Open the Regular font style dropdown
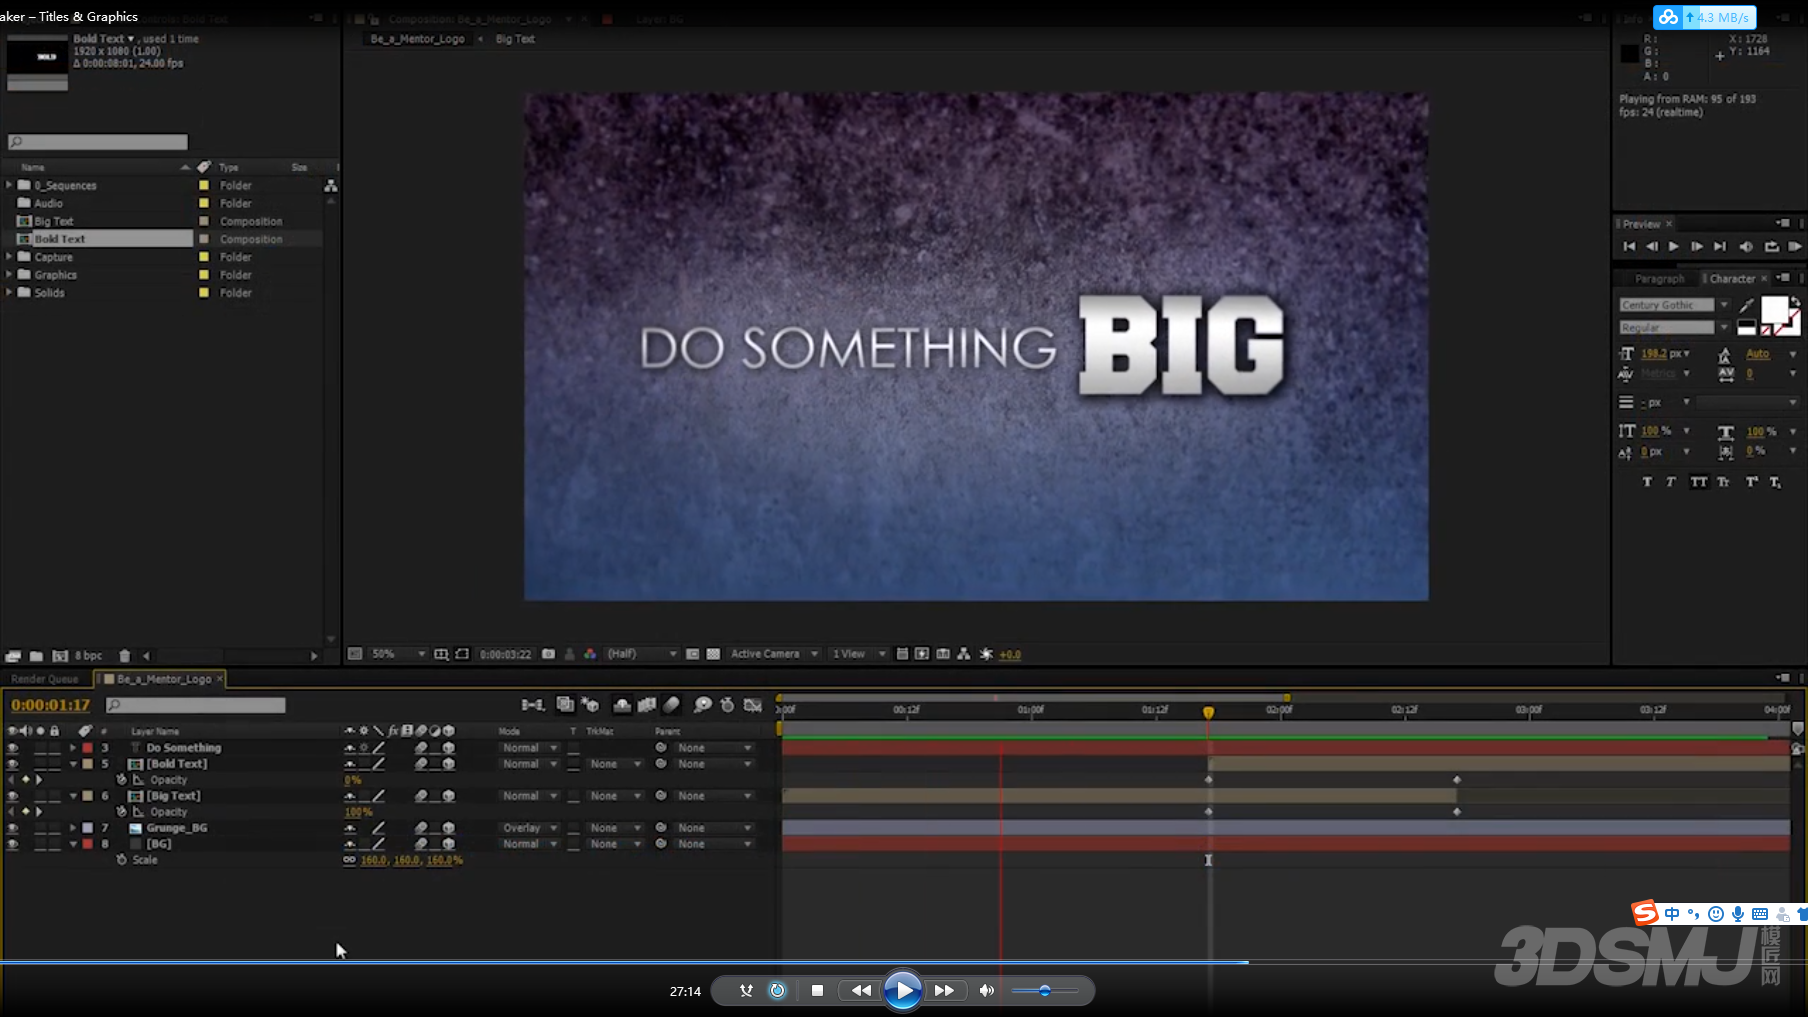 click(1724, 328)
